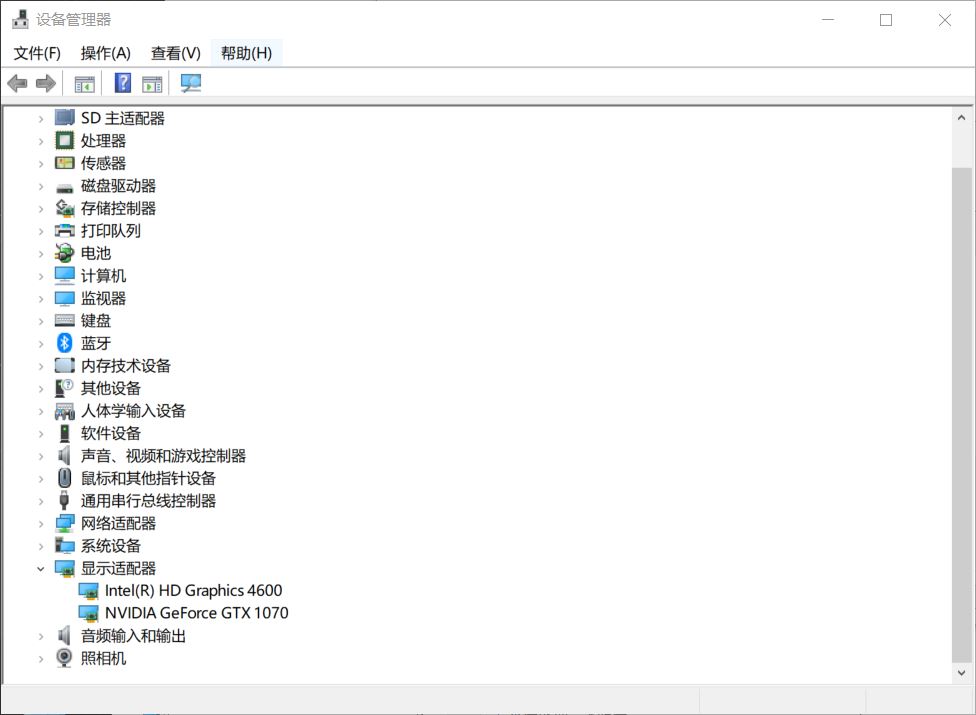Toggle the console tree pane icon
Screen dimensions: 976x715
coord(85,83)
